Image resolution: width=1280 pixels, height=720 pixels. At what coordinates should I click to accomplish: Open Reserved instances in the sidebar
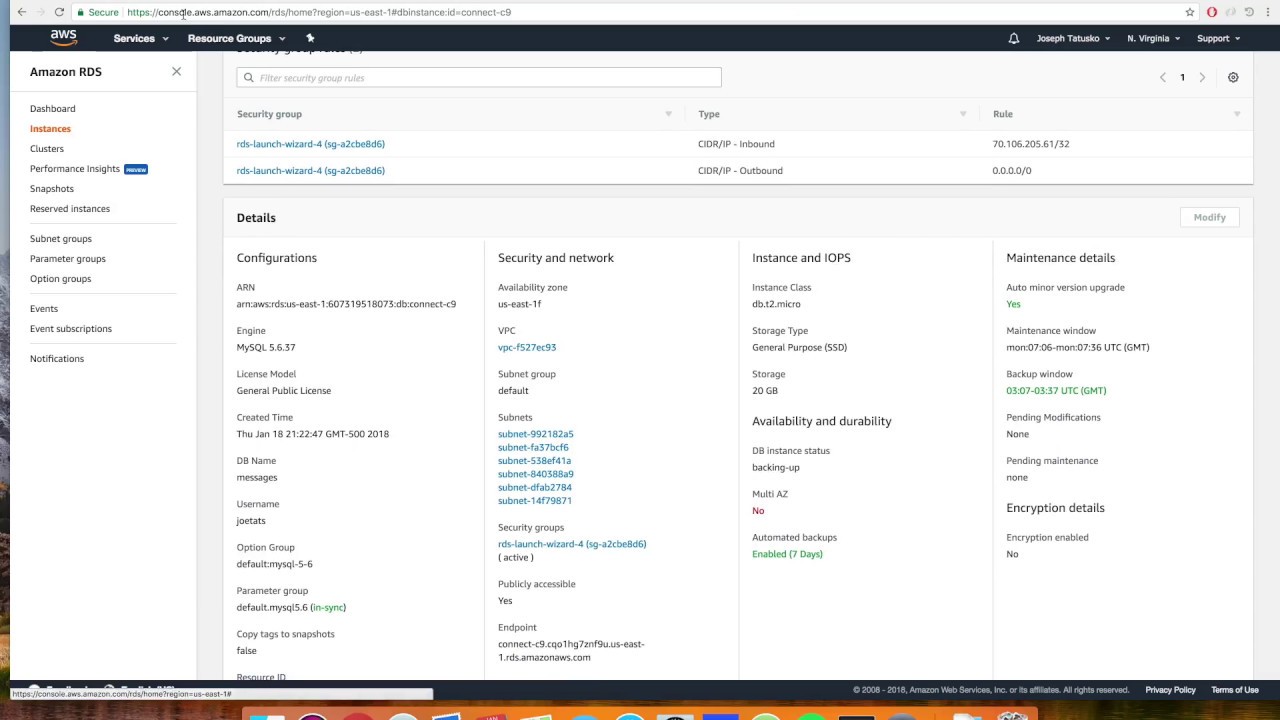70,208
